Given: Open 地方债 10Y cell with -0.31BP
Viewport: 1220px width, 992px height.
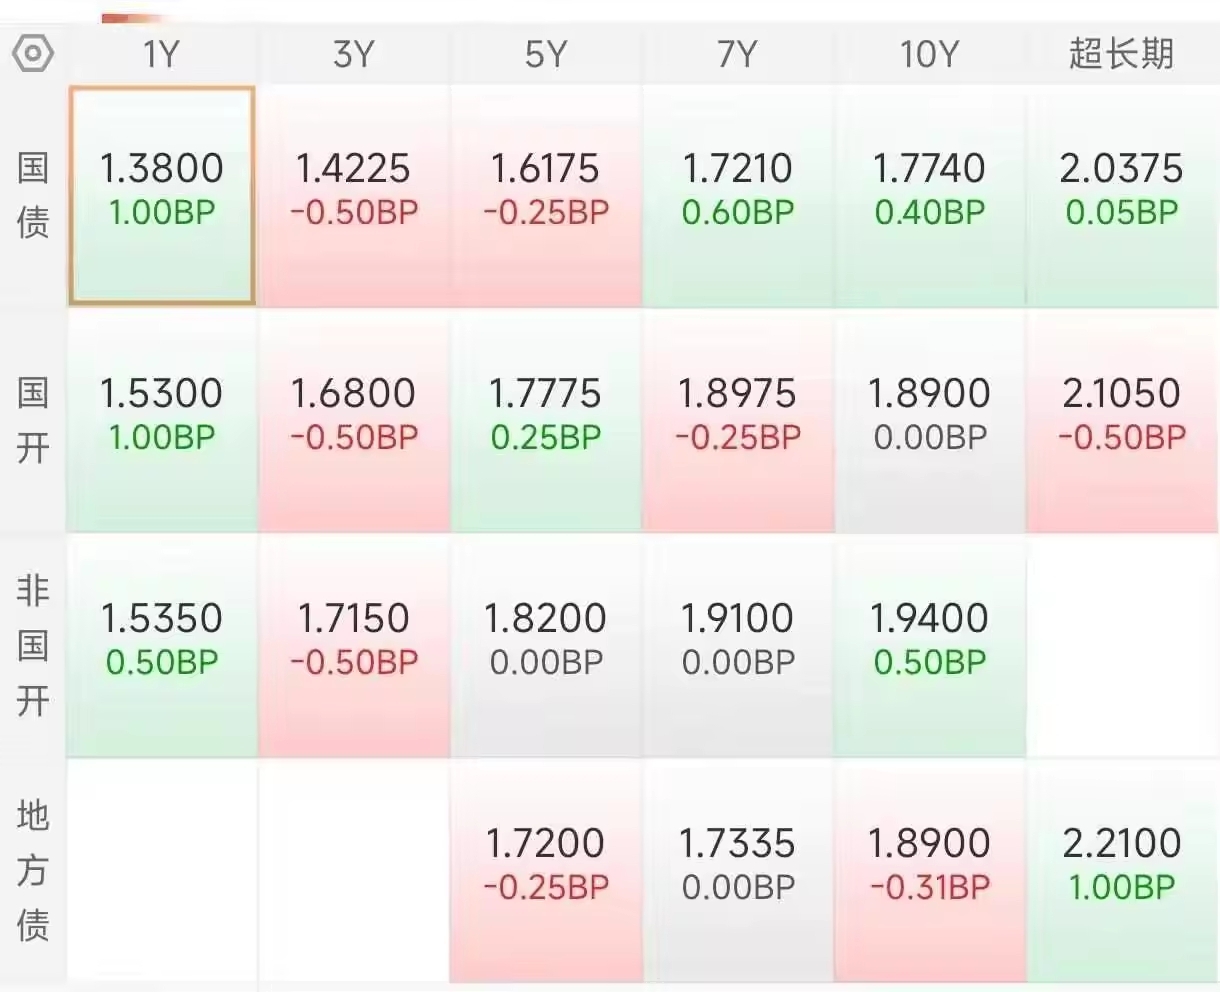Looking at the screenshot, I should point(929,871).
